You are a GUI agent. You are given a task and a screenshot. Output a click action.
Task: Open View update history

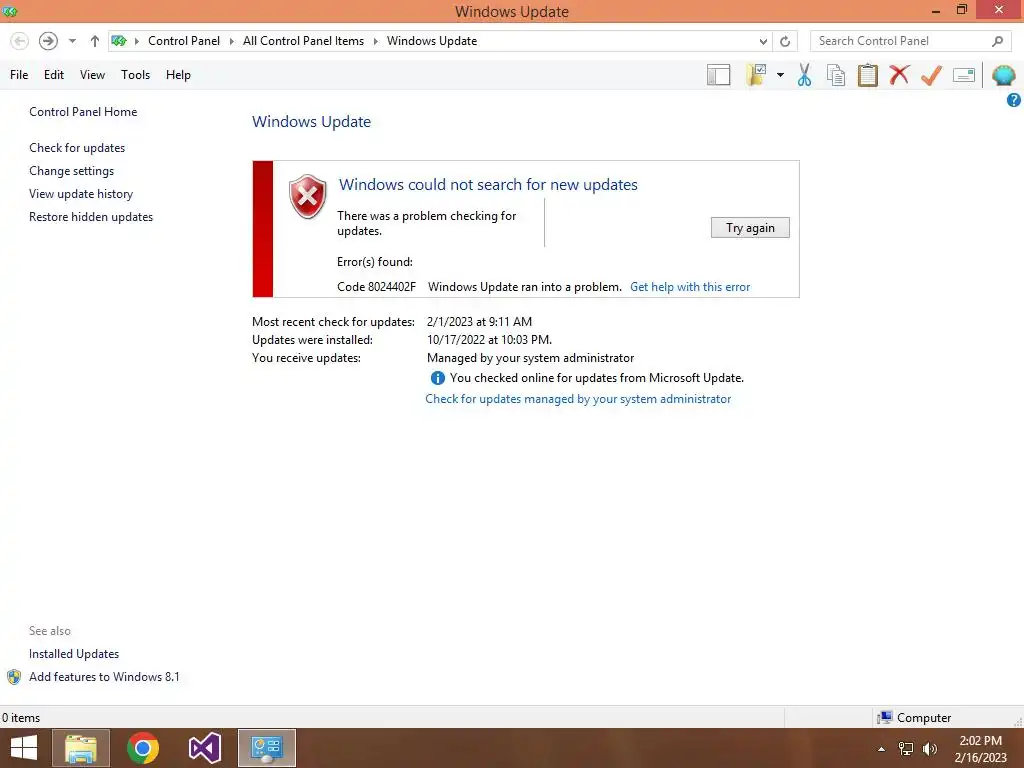pyautogui.click(x=81, y=194)
